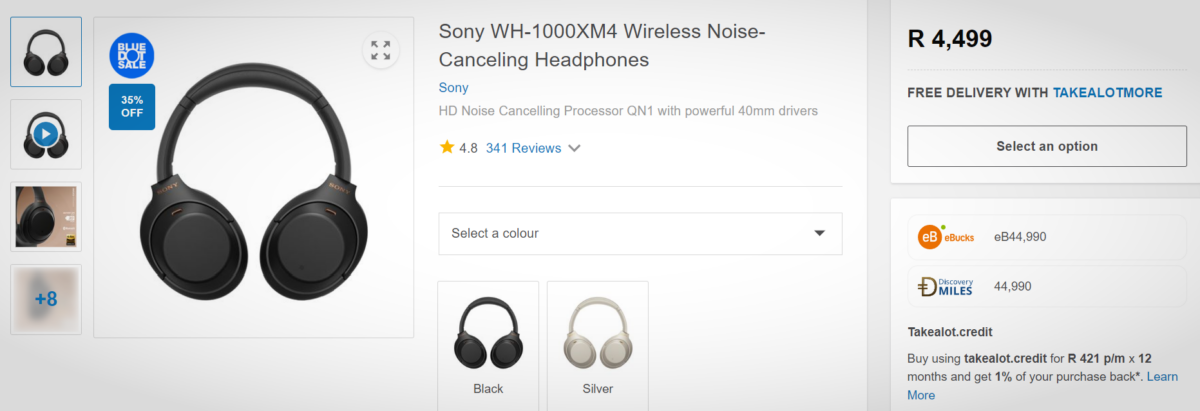Choose the Silver colour option
1200x411 pixels.
(597, 345)
